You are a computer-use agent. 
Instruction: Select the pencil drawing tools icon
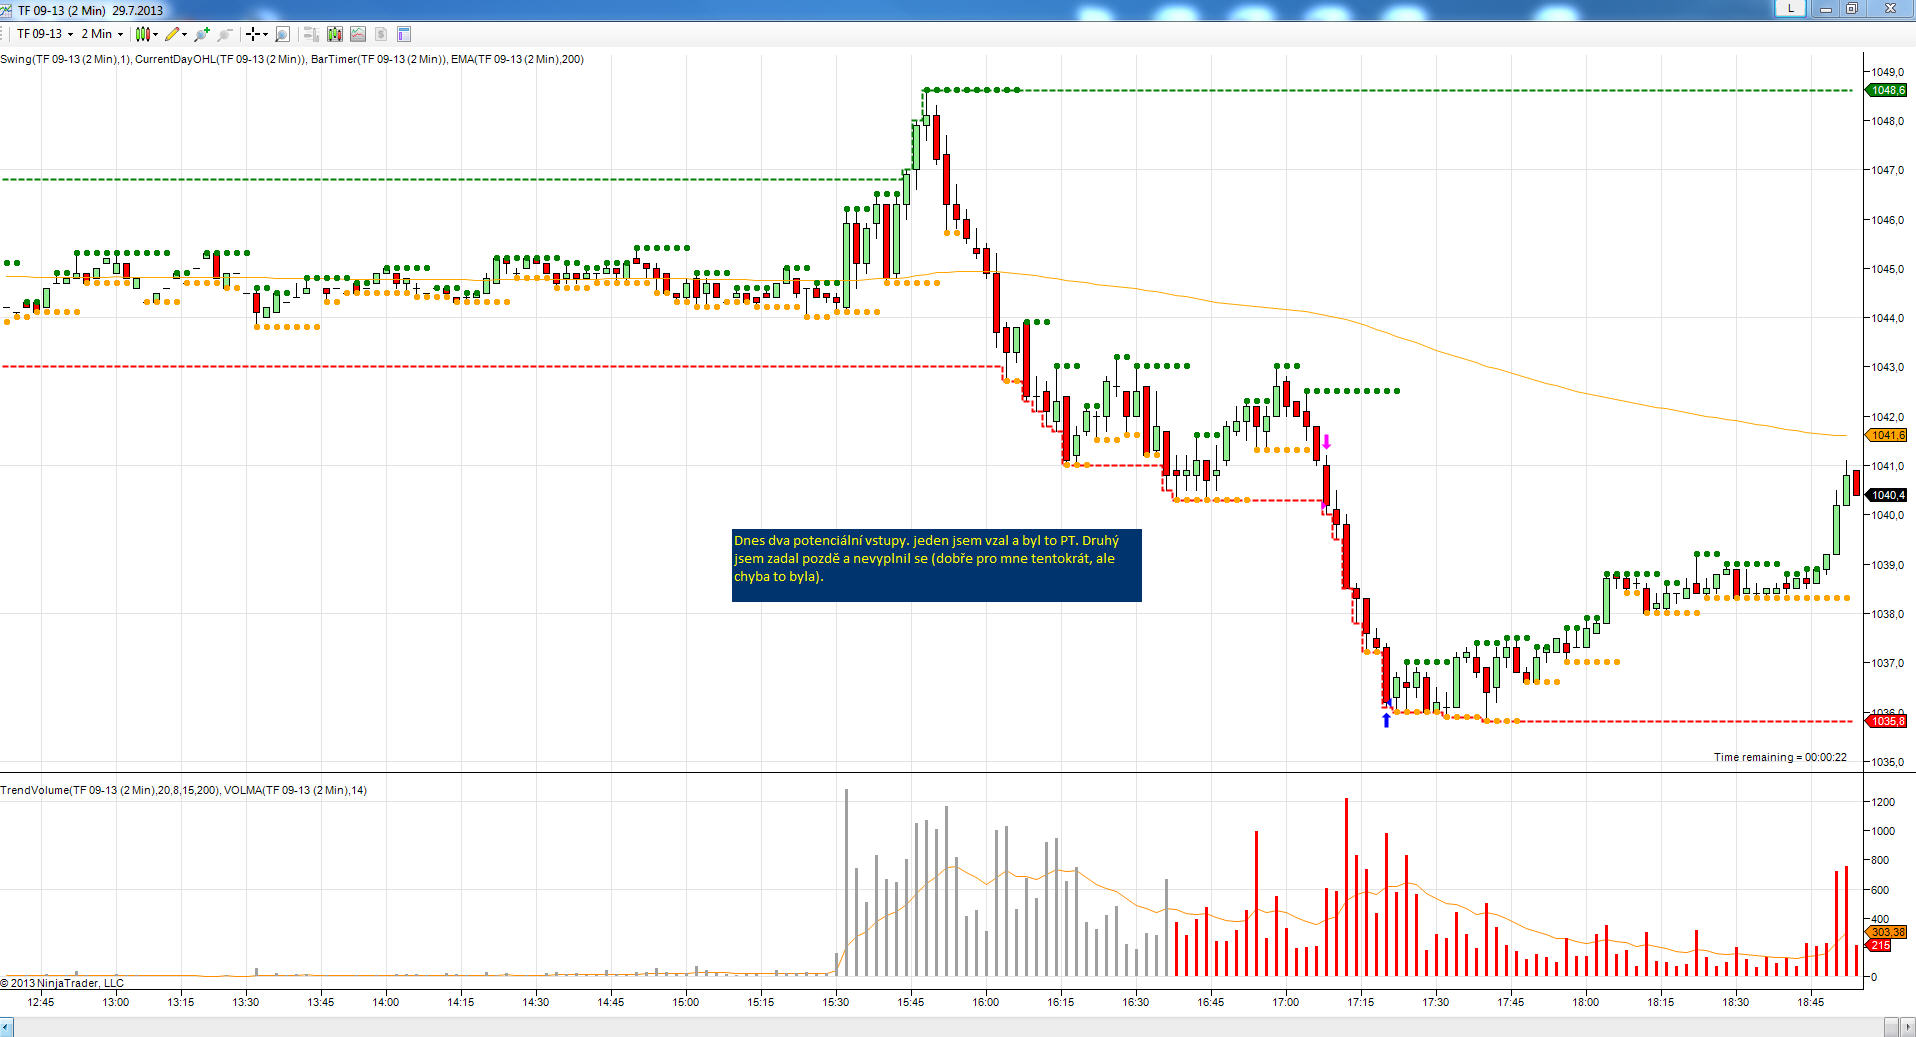click(x=172, y=34)
